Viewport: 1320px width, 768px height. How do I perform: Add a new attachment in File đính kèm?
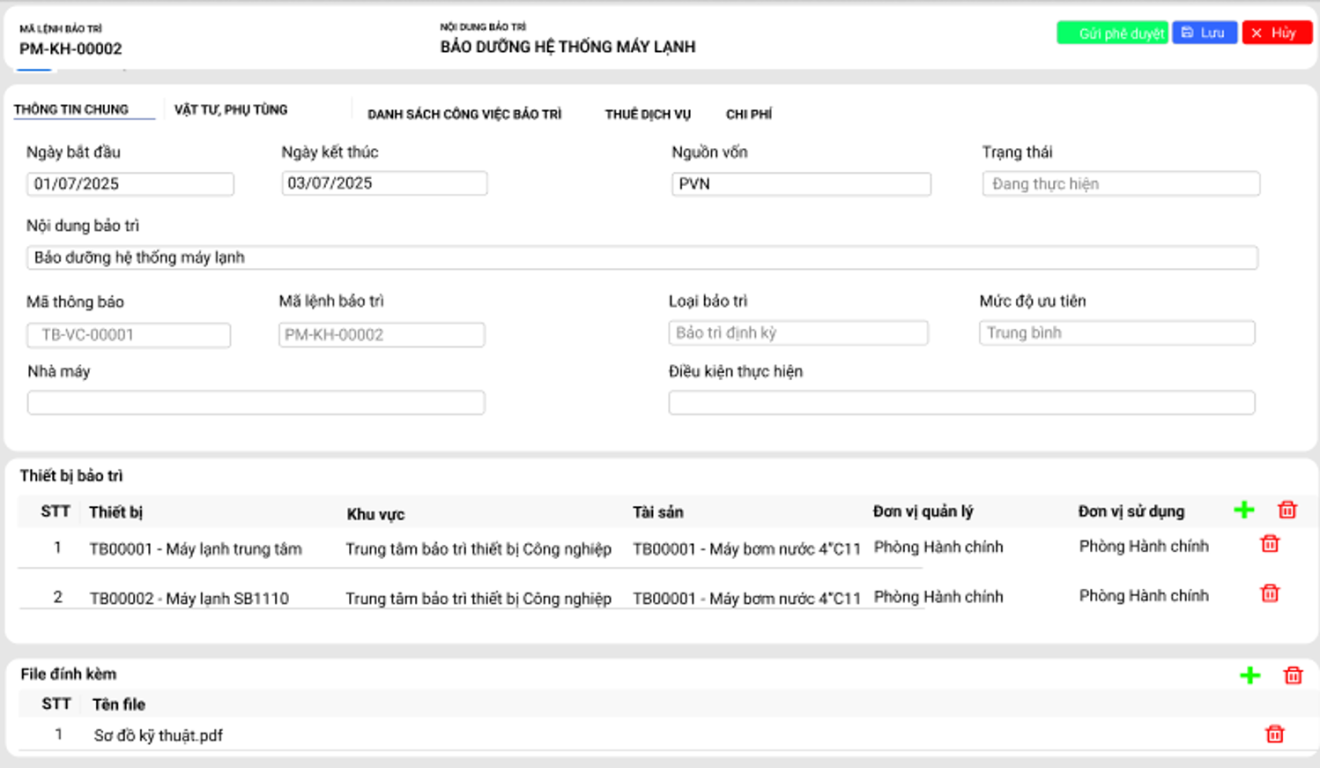pos(1249,675)
